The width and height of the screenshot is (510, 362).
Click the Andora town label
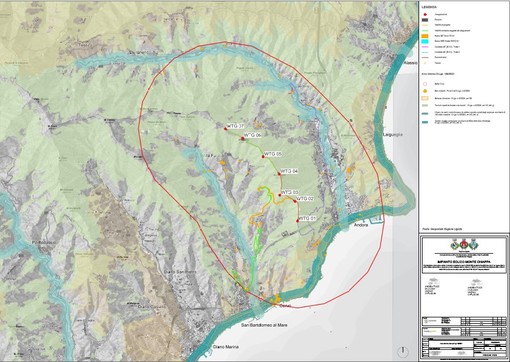point(361,225)
